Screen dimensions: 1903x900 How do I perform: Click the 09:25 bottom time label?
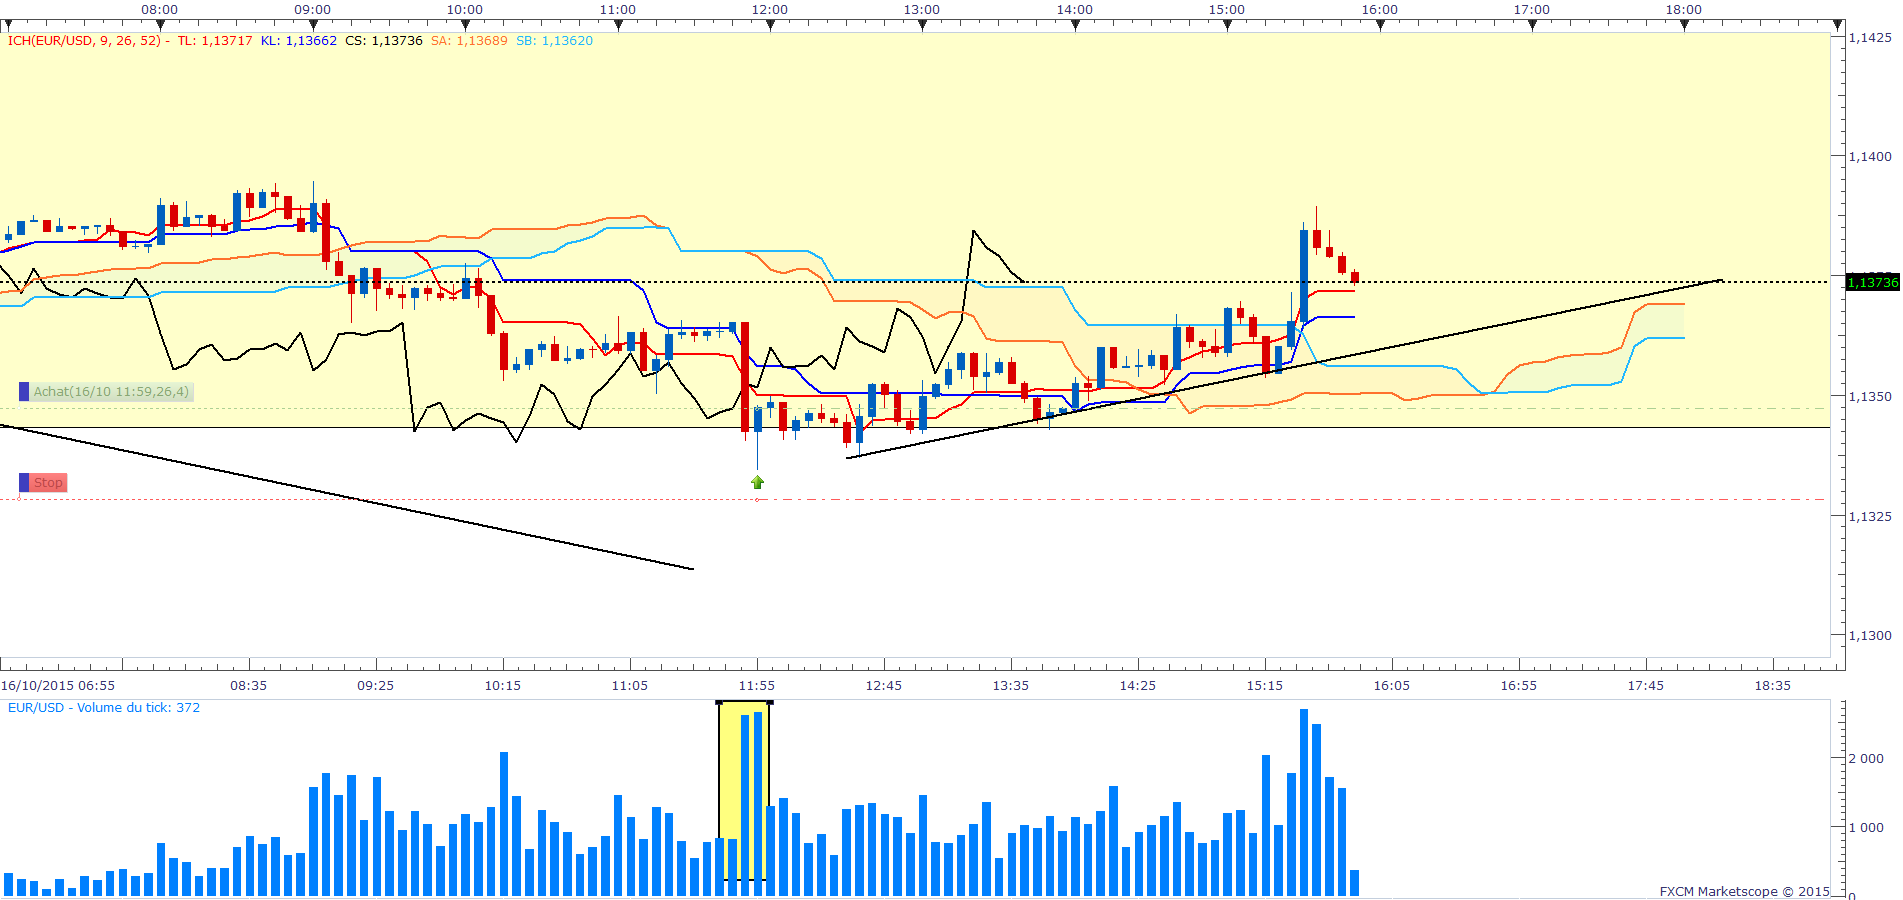pyautogui.click(x=376, y=686)
